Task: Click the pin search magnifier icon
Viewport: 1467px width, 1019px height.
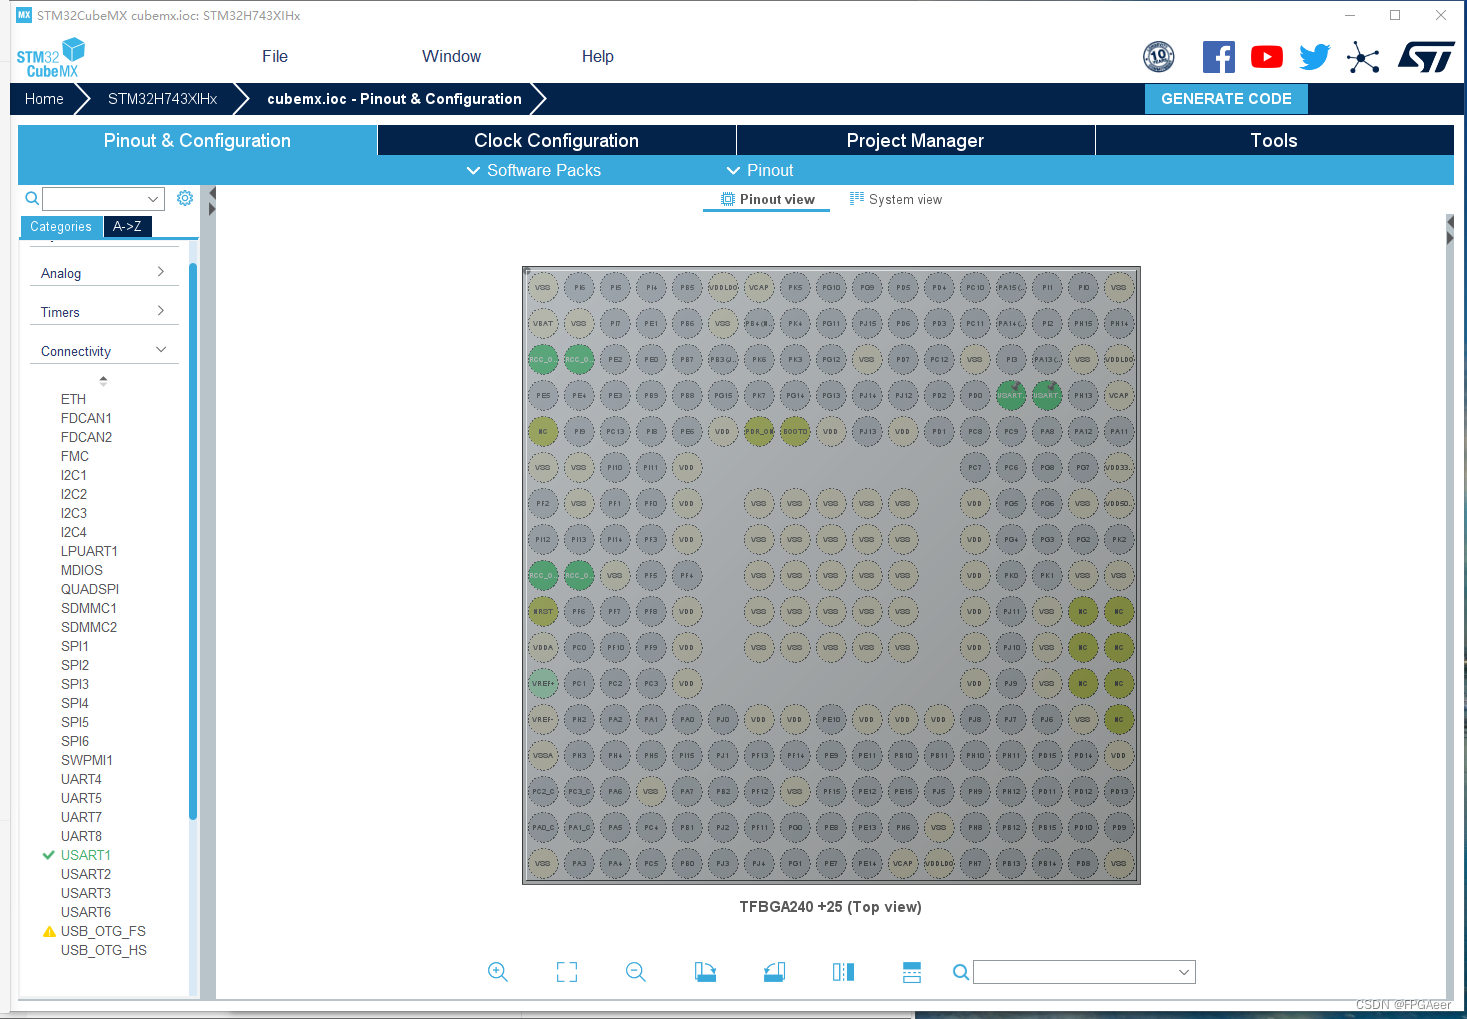Action: tap(960, 972)
